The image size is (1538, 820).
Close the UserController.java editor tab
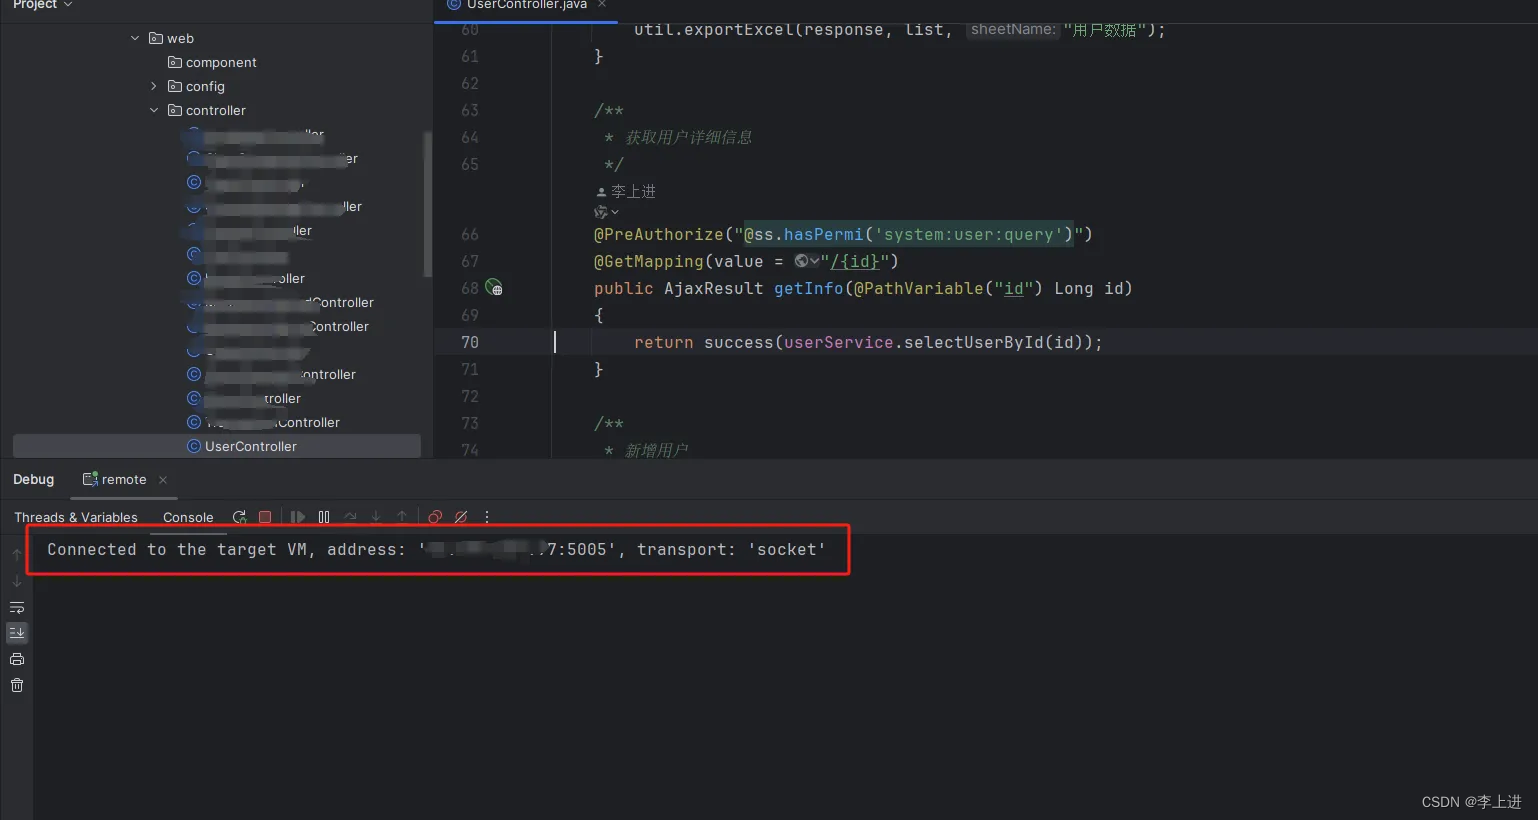click(x=602, y=5)
